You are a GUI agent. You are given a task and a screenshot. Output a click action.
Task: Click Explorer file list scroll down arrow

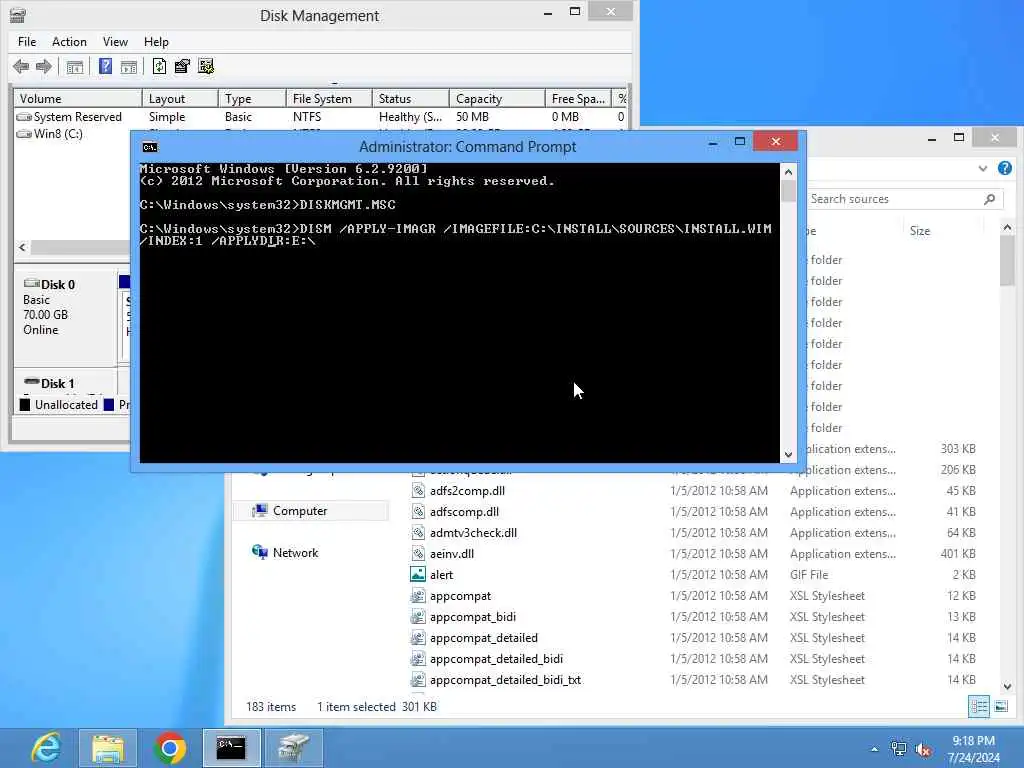point(1007,686)
